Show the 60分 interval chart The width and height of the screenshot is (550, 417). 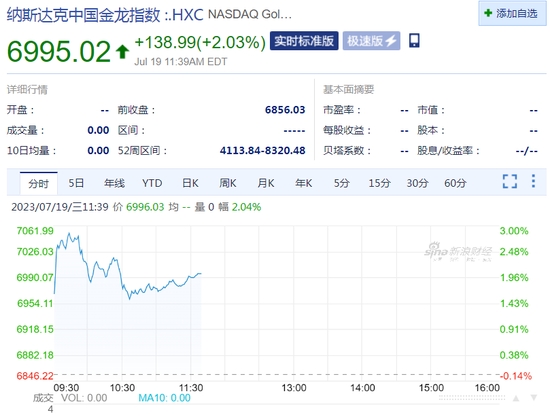tap(455, 183)
